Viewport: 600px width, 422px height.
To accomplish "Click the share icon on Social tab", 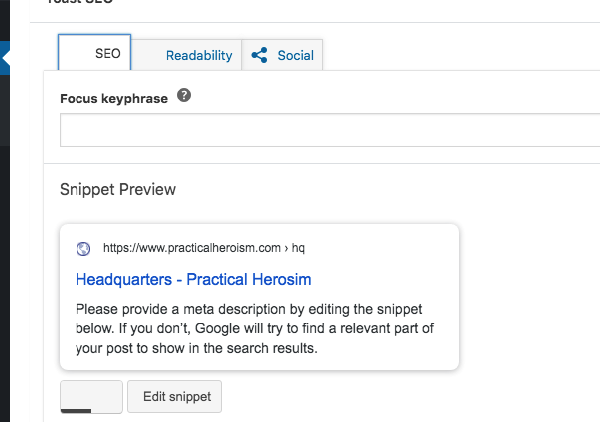I will point(260,55).
